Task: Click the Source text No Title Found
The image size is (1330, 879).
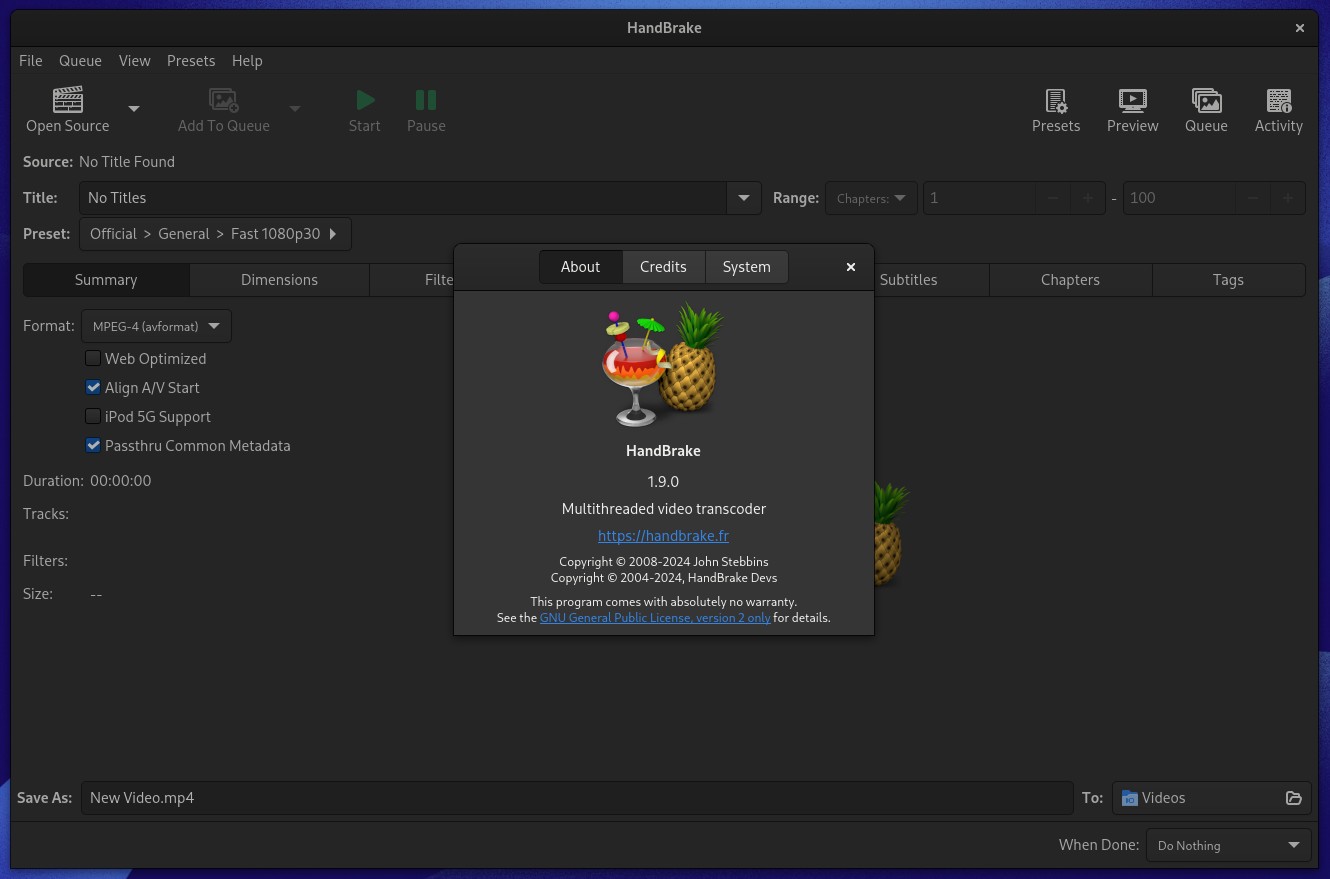Action: click(x=127, y=162)
